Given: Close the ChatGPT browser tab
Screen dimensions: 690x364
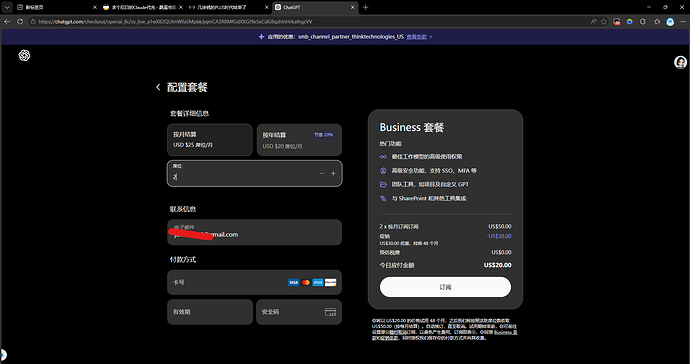Looking at the screenshot, I should pos(352,7).
